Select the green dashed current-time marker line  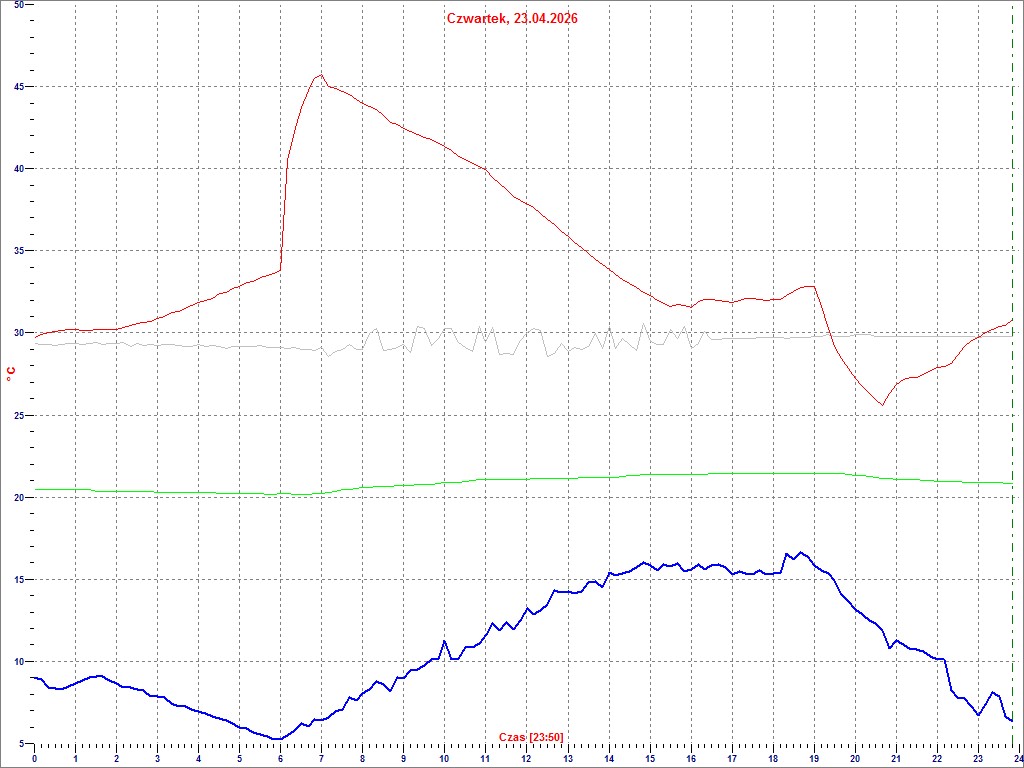pos(1013,400)
